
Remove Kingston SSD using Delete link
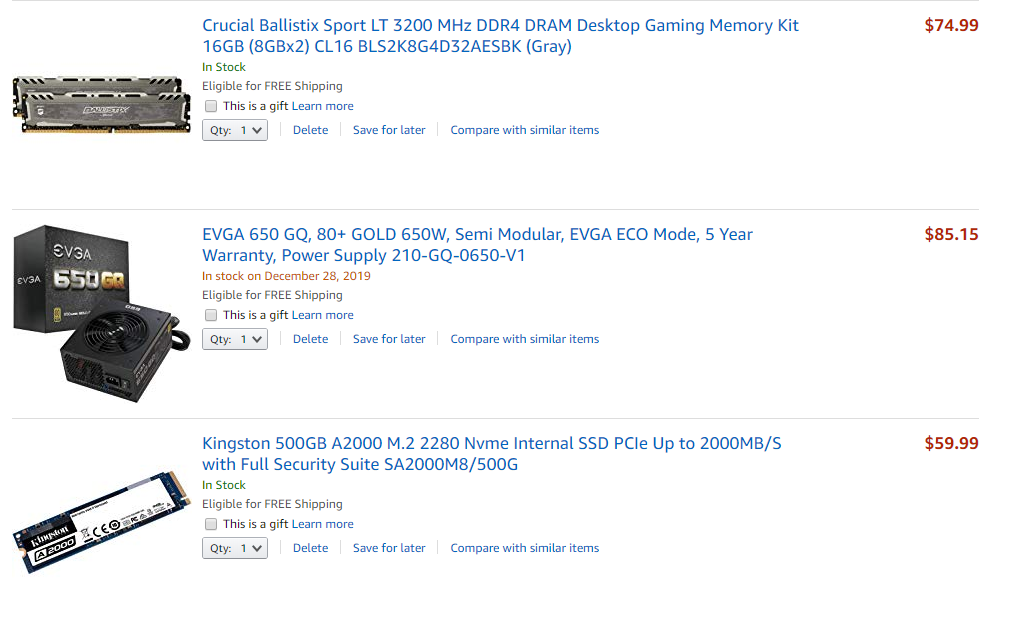pyautogui.click(x=310, y=548)
